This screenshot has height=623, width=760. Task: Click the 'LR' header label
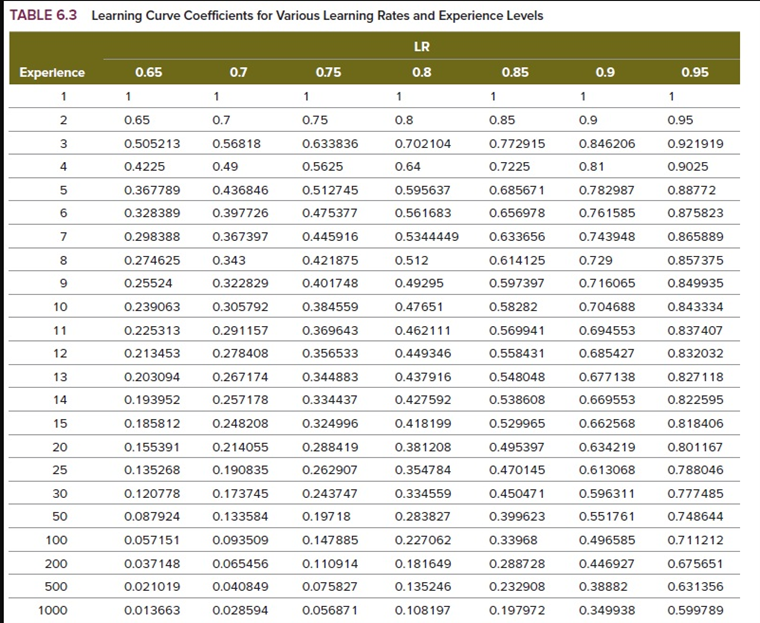422,47
